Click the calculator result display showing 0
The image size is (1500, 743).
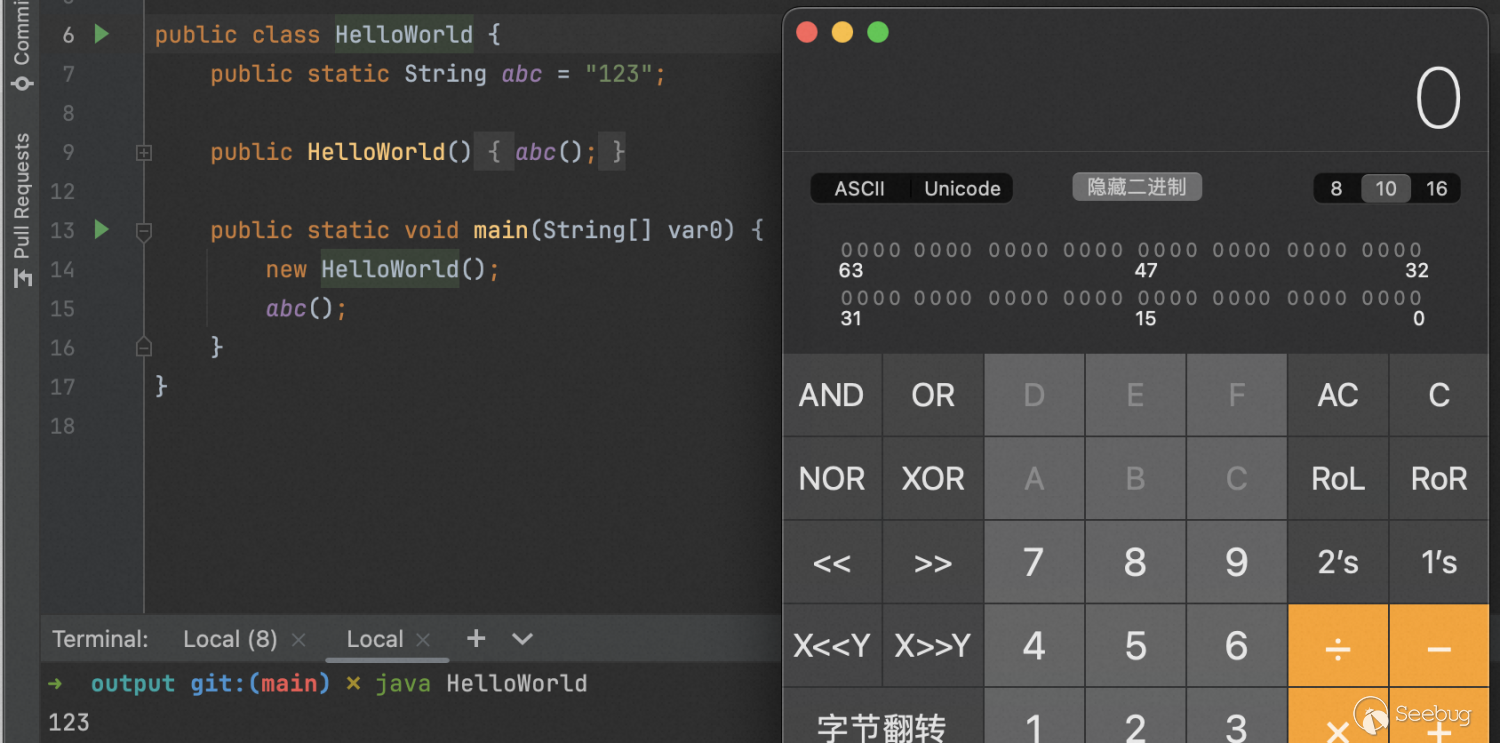click(x=1438, y=100)
